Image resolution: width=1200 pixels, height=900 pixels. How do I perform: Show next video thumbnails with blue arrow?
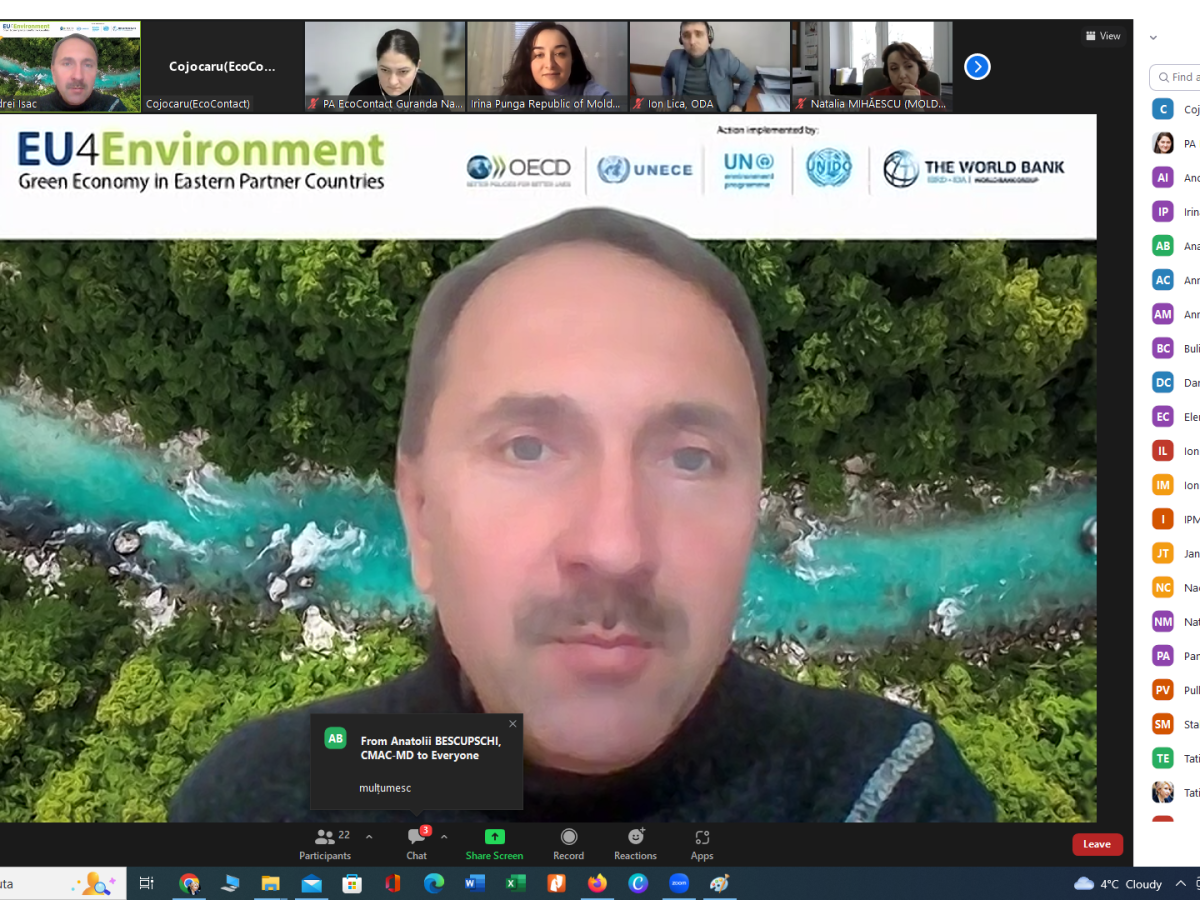click(977, 67)
